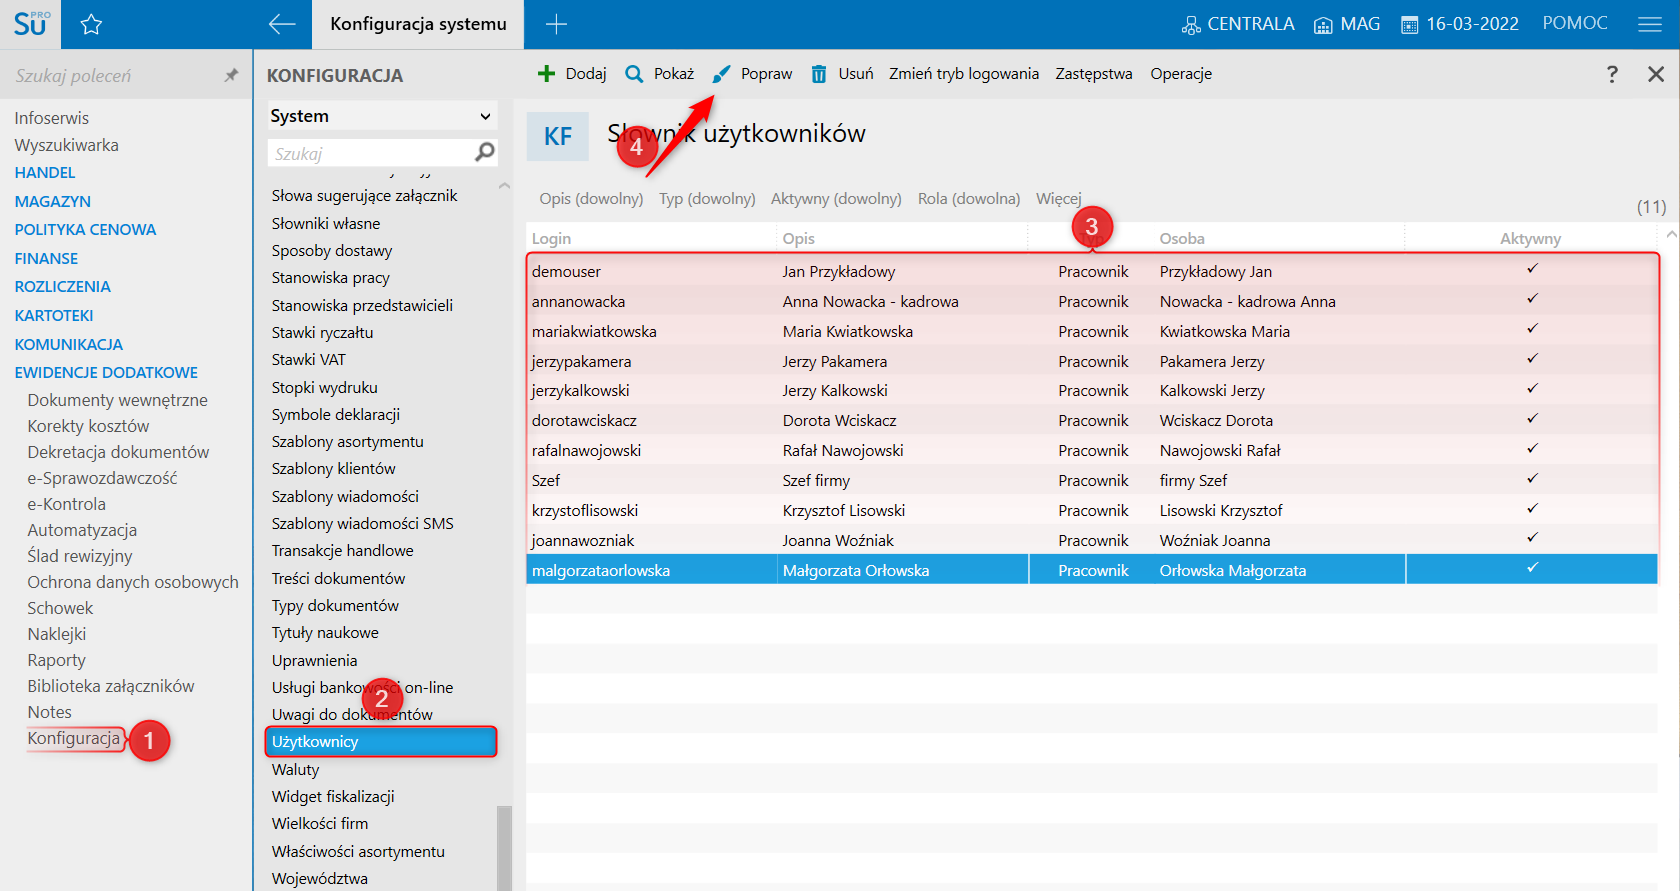Screen dimensions: 1680x891
Task: Open the Aktywny (dowolny) filter
Action: tap(835, 199)
